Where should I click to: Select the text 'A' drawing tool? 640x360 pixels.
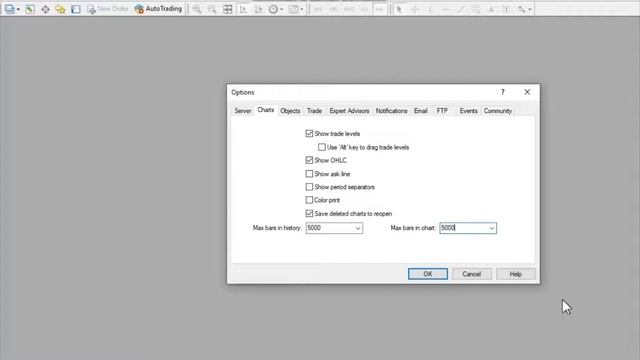pyautogui.click(x=491, y=9)
